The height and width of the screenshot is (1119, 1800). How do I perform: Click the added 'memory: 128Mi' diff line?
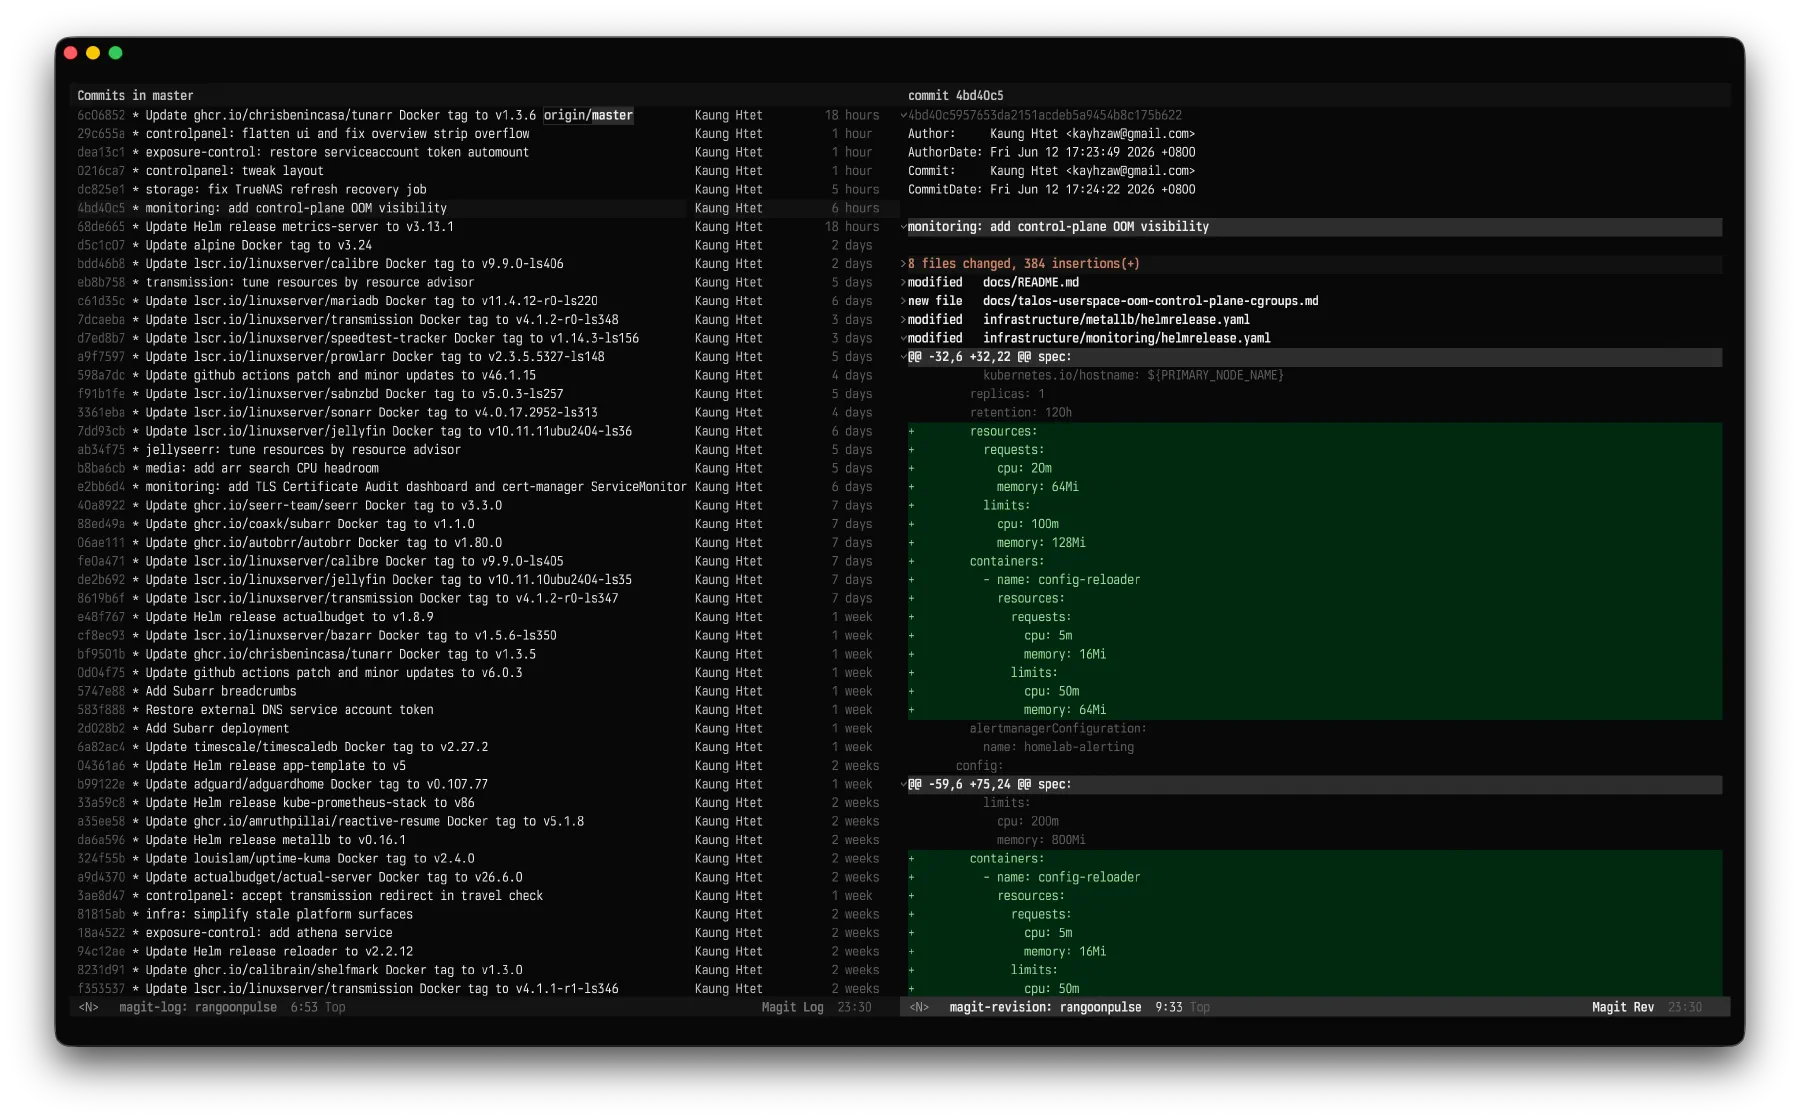pyautogui.click(x=1040, y=543)
